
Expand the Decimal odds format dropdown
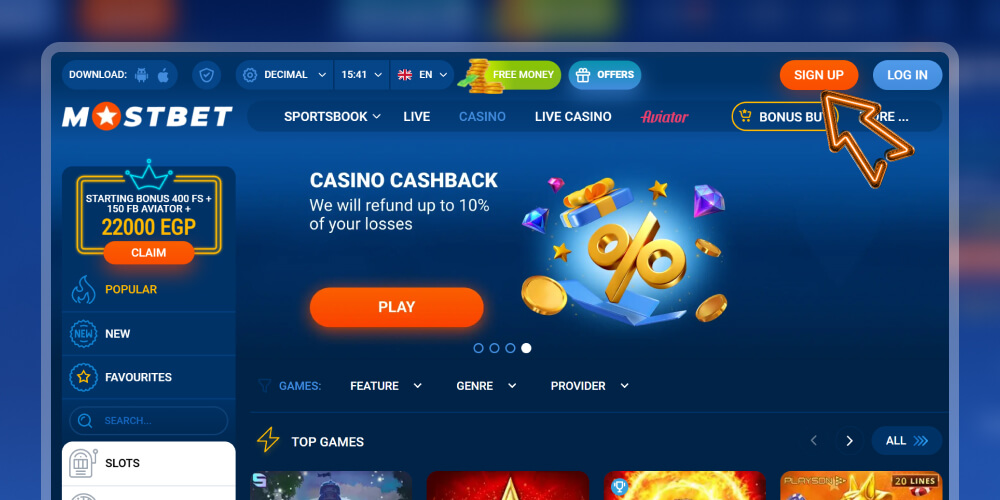coord(285,75)
